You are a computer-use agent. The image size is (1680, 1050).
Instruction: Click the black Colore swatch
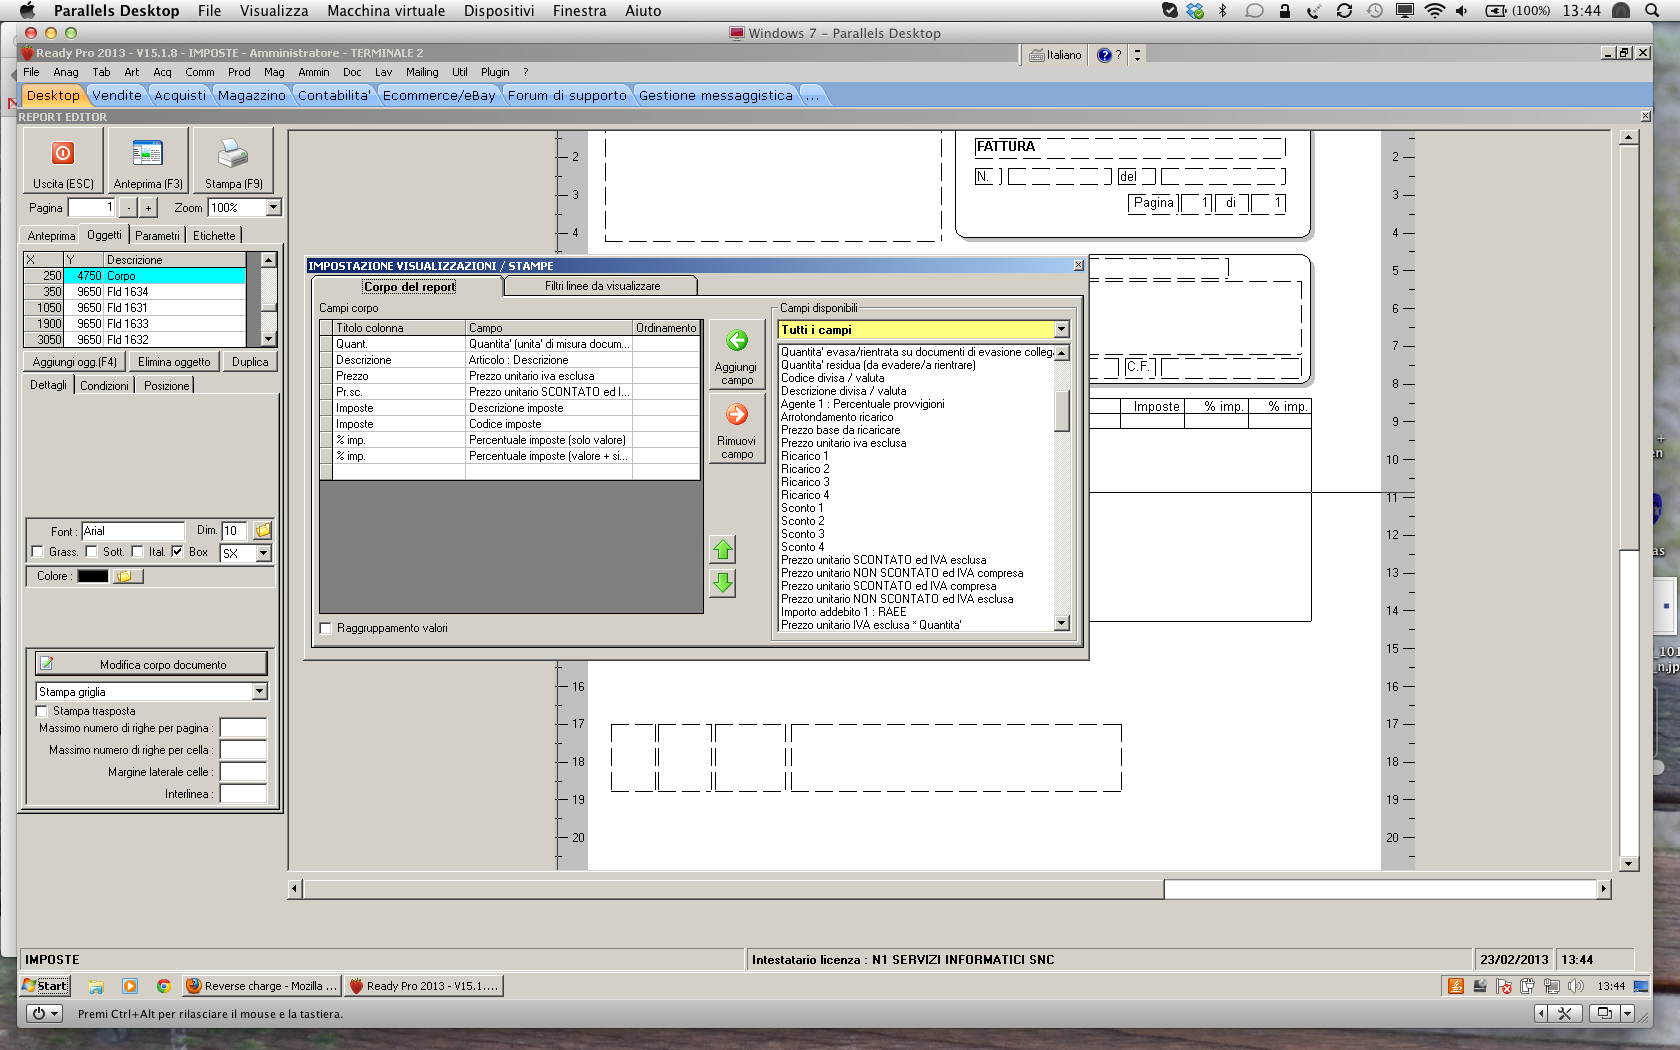point(93,576)
